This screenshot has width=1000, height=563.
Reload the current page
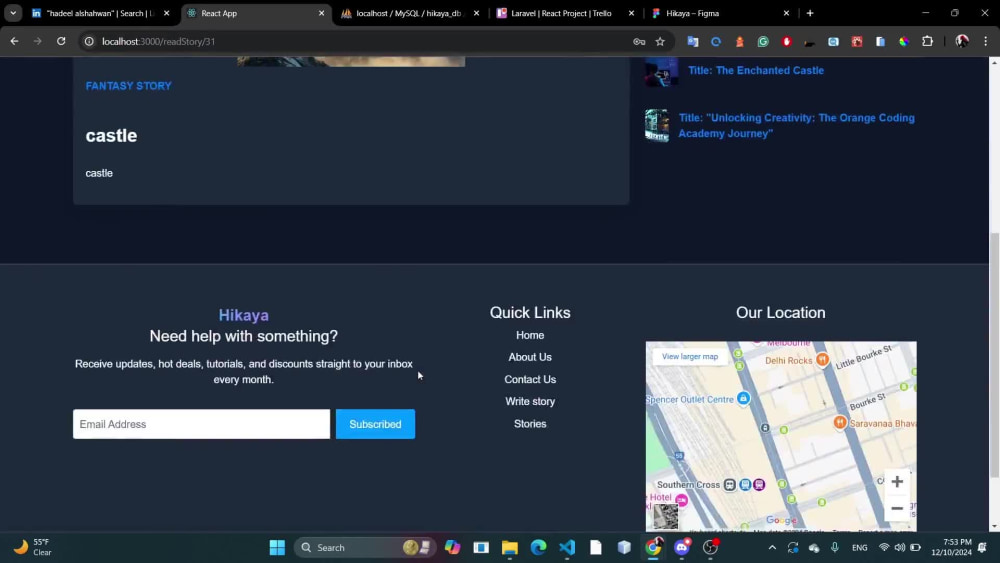click(x=61, y=41)
